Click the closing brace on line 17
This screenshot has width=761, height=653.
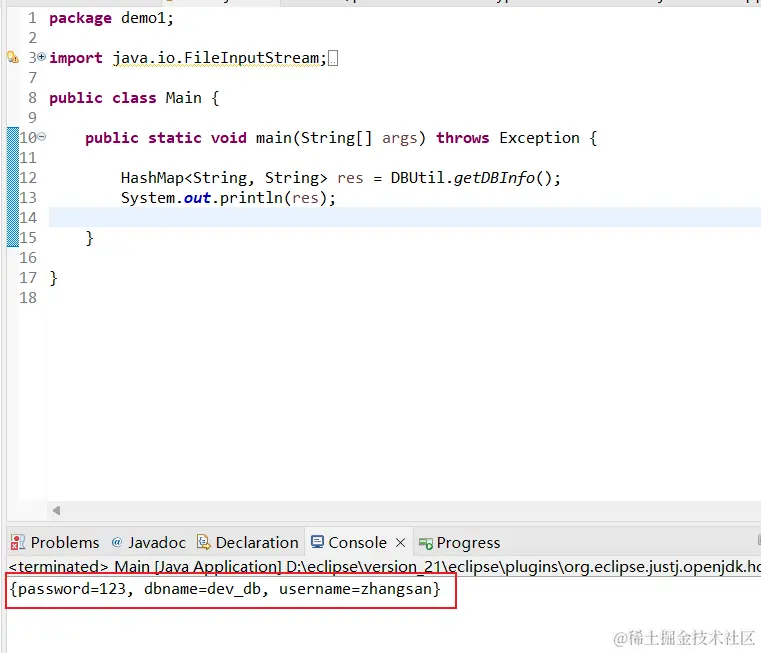[x=53, y=278]
